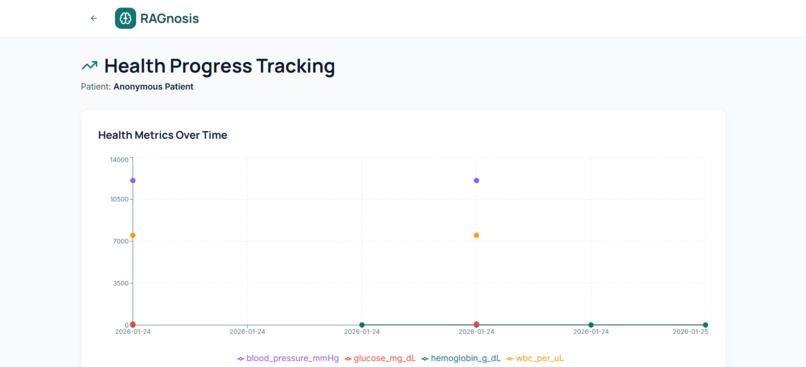
Task: Toggle blood_pressure_mmHg series in the legend
Action: coord(288,358)
